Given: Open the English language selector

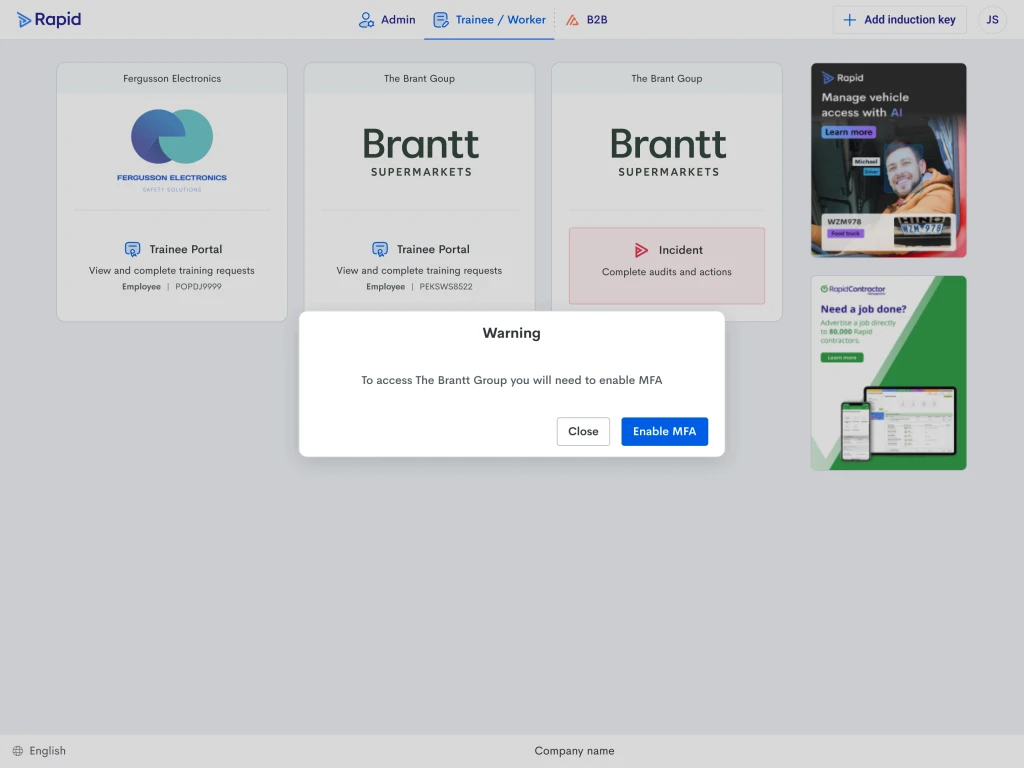Looking at the screenshot, I should 39,751.
